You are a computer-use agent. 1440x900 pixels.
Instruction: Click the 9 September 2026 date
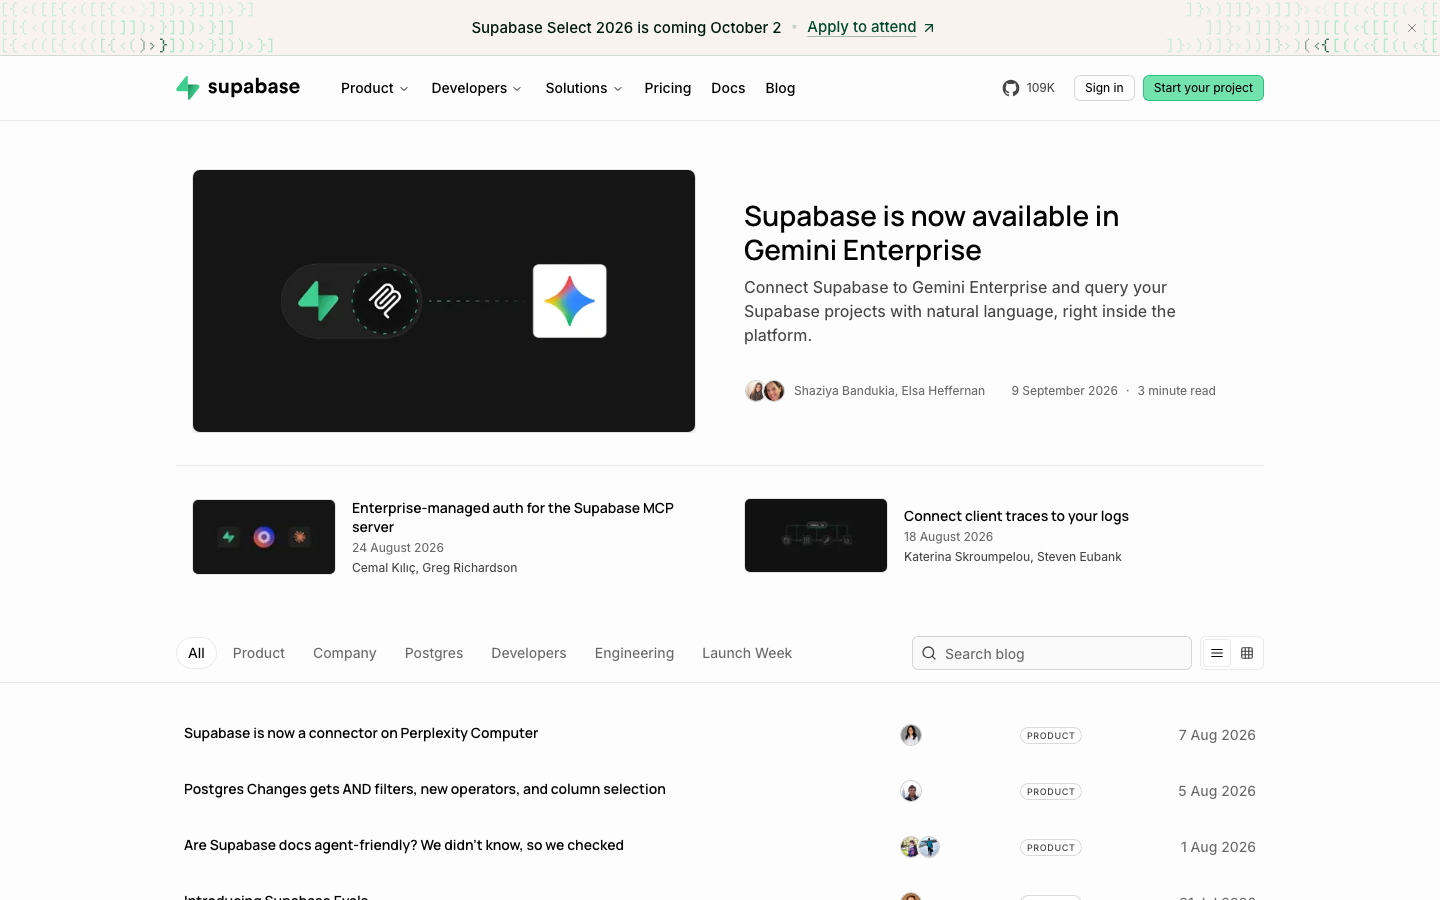1064,391
